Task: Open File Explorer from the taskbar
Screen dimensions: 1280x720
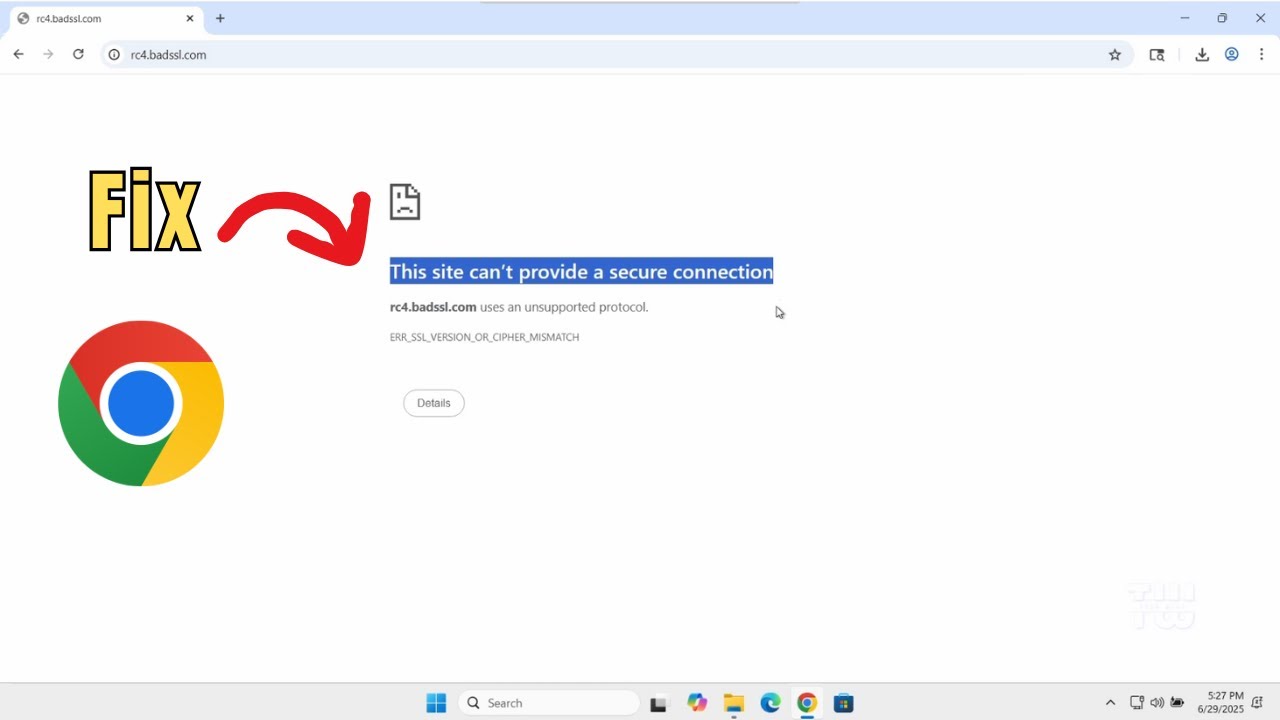Action: (734, 703)
